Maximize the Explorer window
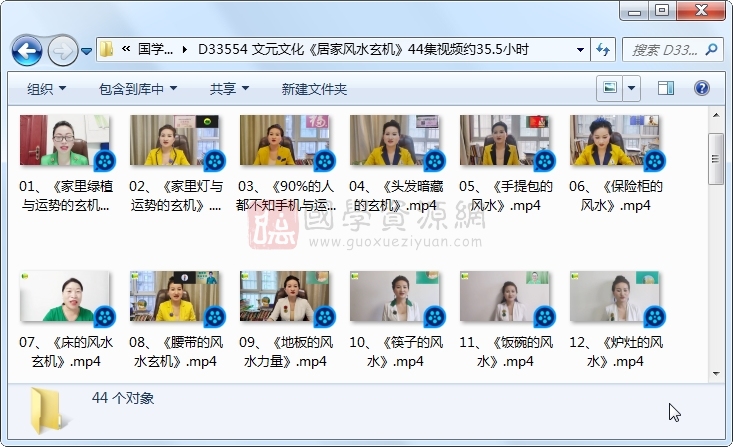 click(x=661, y=11)
